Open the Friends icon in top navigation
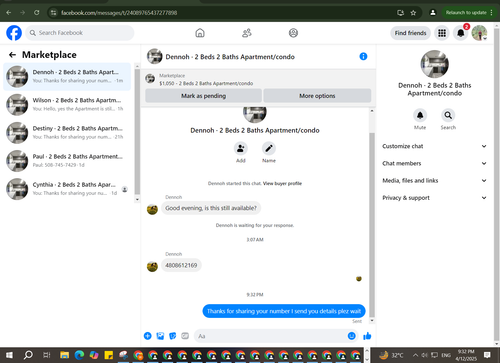The image size is (500, 363). click(247, 33)
